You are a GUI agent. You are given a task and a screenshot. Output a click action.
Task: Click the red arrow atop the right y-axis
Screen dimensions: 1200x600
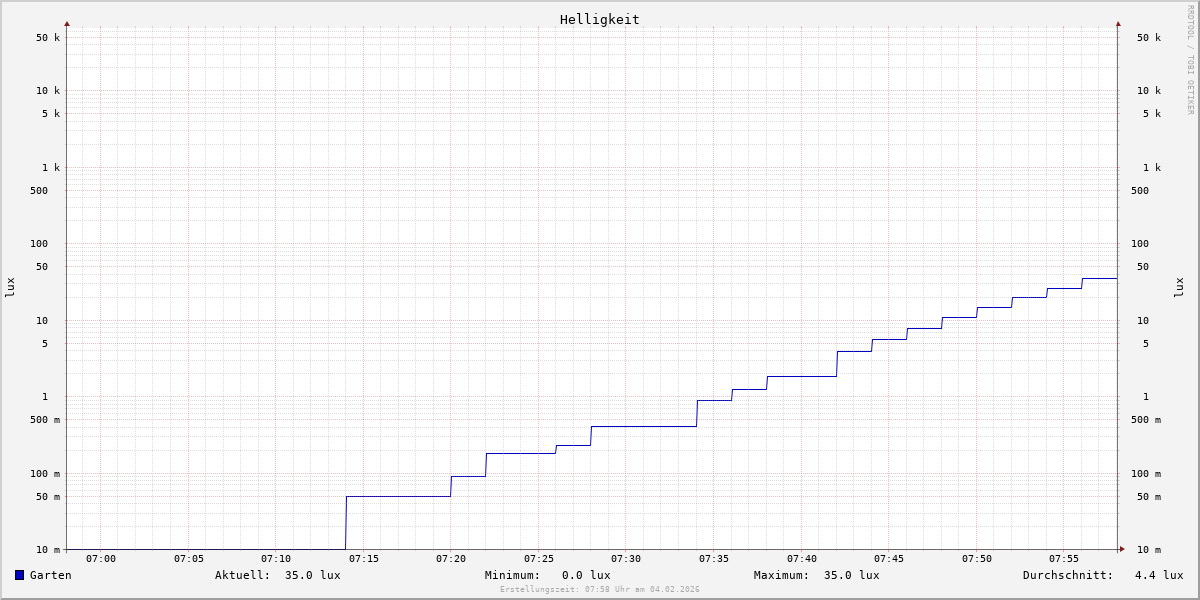[1118, 23]
